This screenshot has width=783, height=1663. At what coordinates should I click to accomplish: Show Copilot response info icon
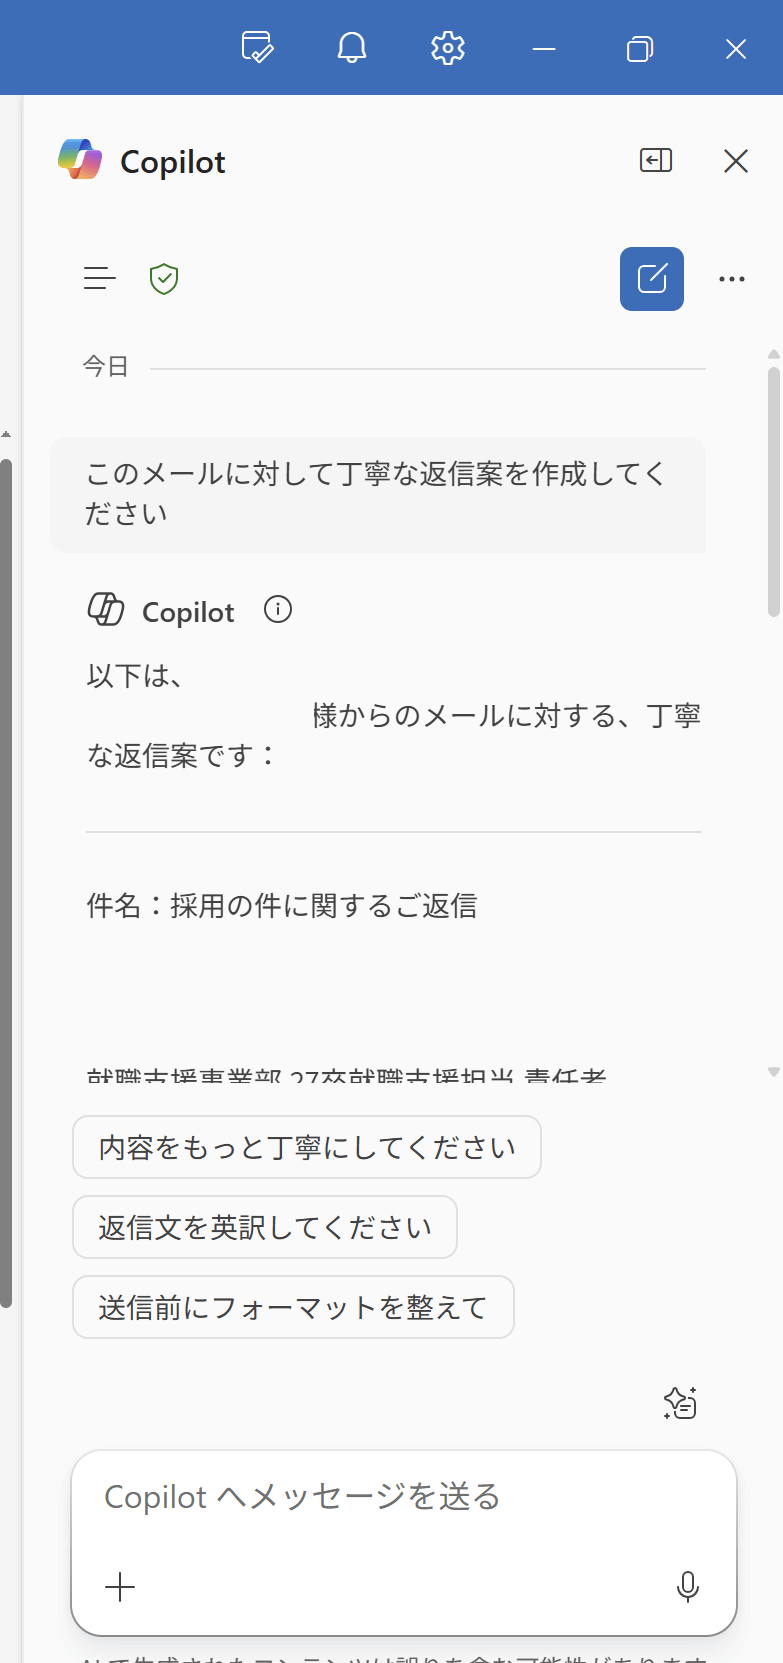point(278,609)
